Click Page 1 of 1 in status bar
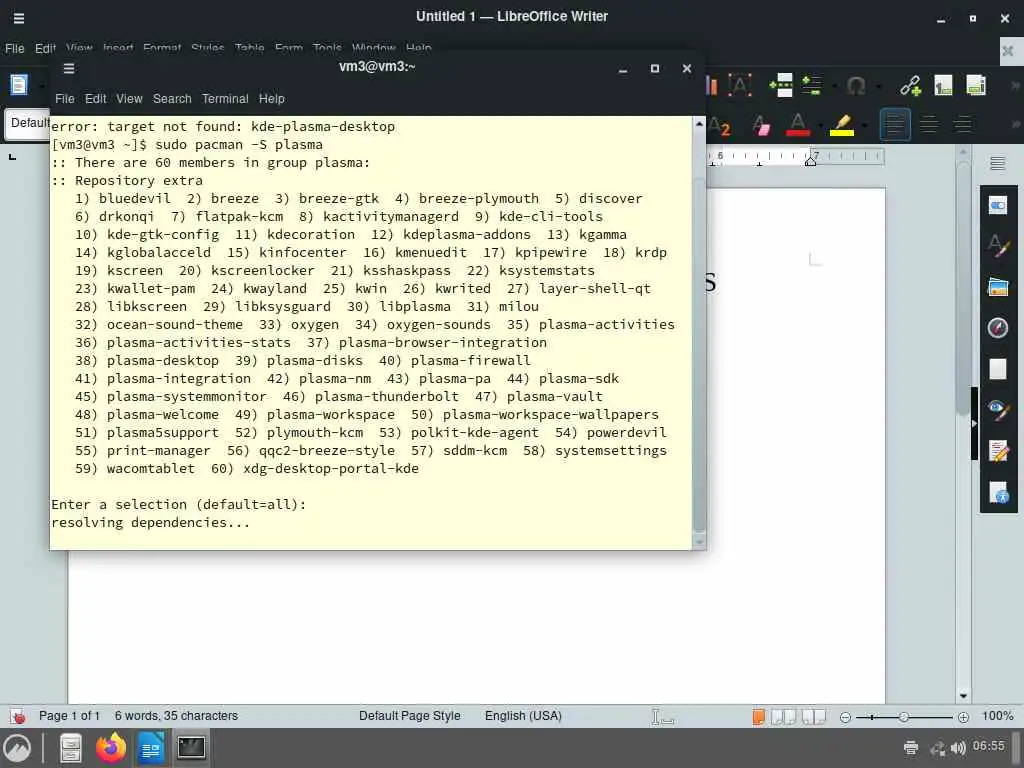Image resolution: width=1024 pixels, height=768 pixels. point(69,716)
